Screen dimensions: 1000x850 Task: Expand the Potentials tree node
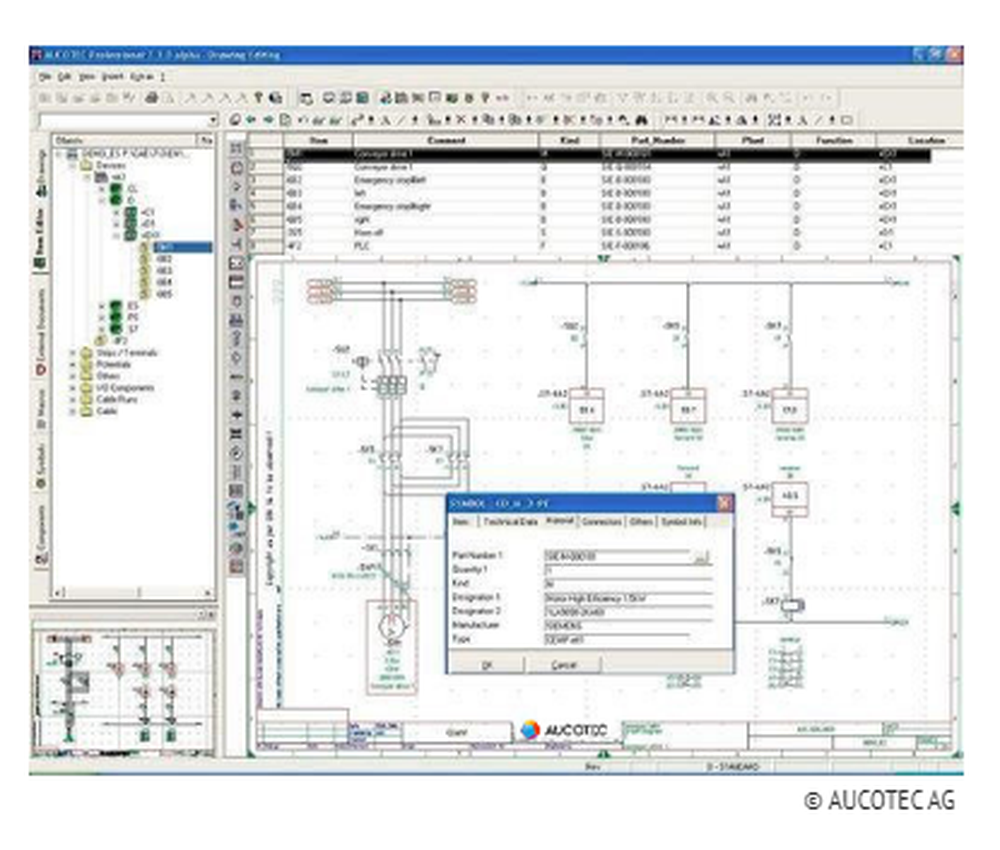(x=73, y=365)
